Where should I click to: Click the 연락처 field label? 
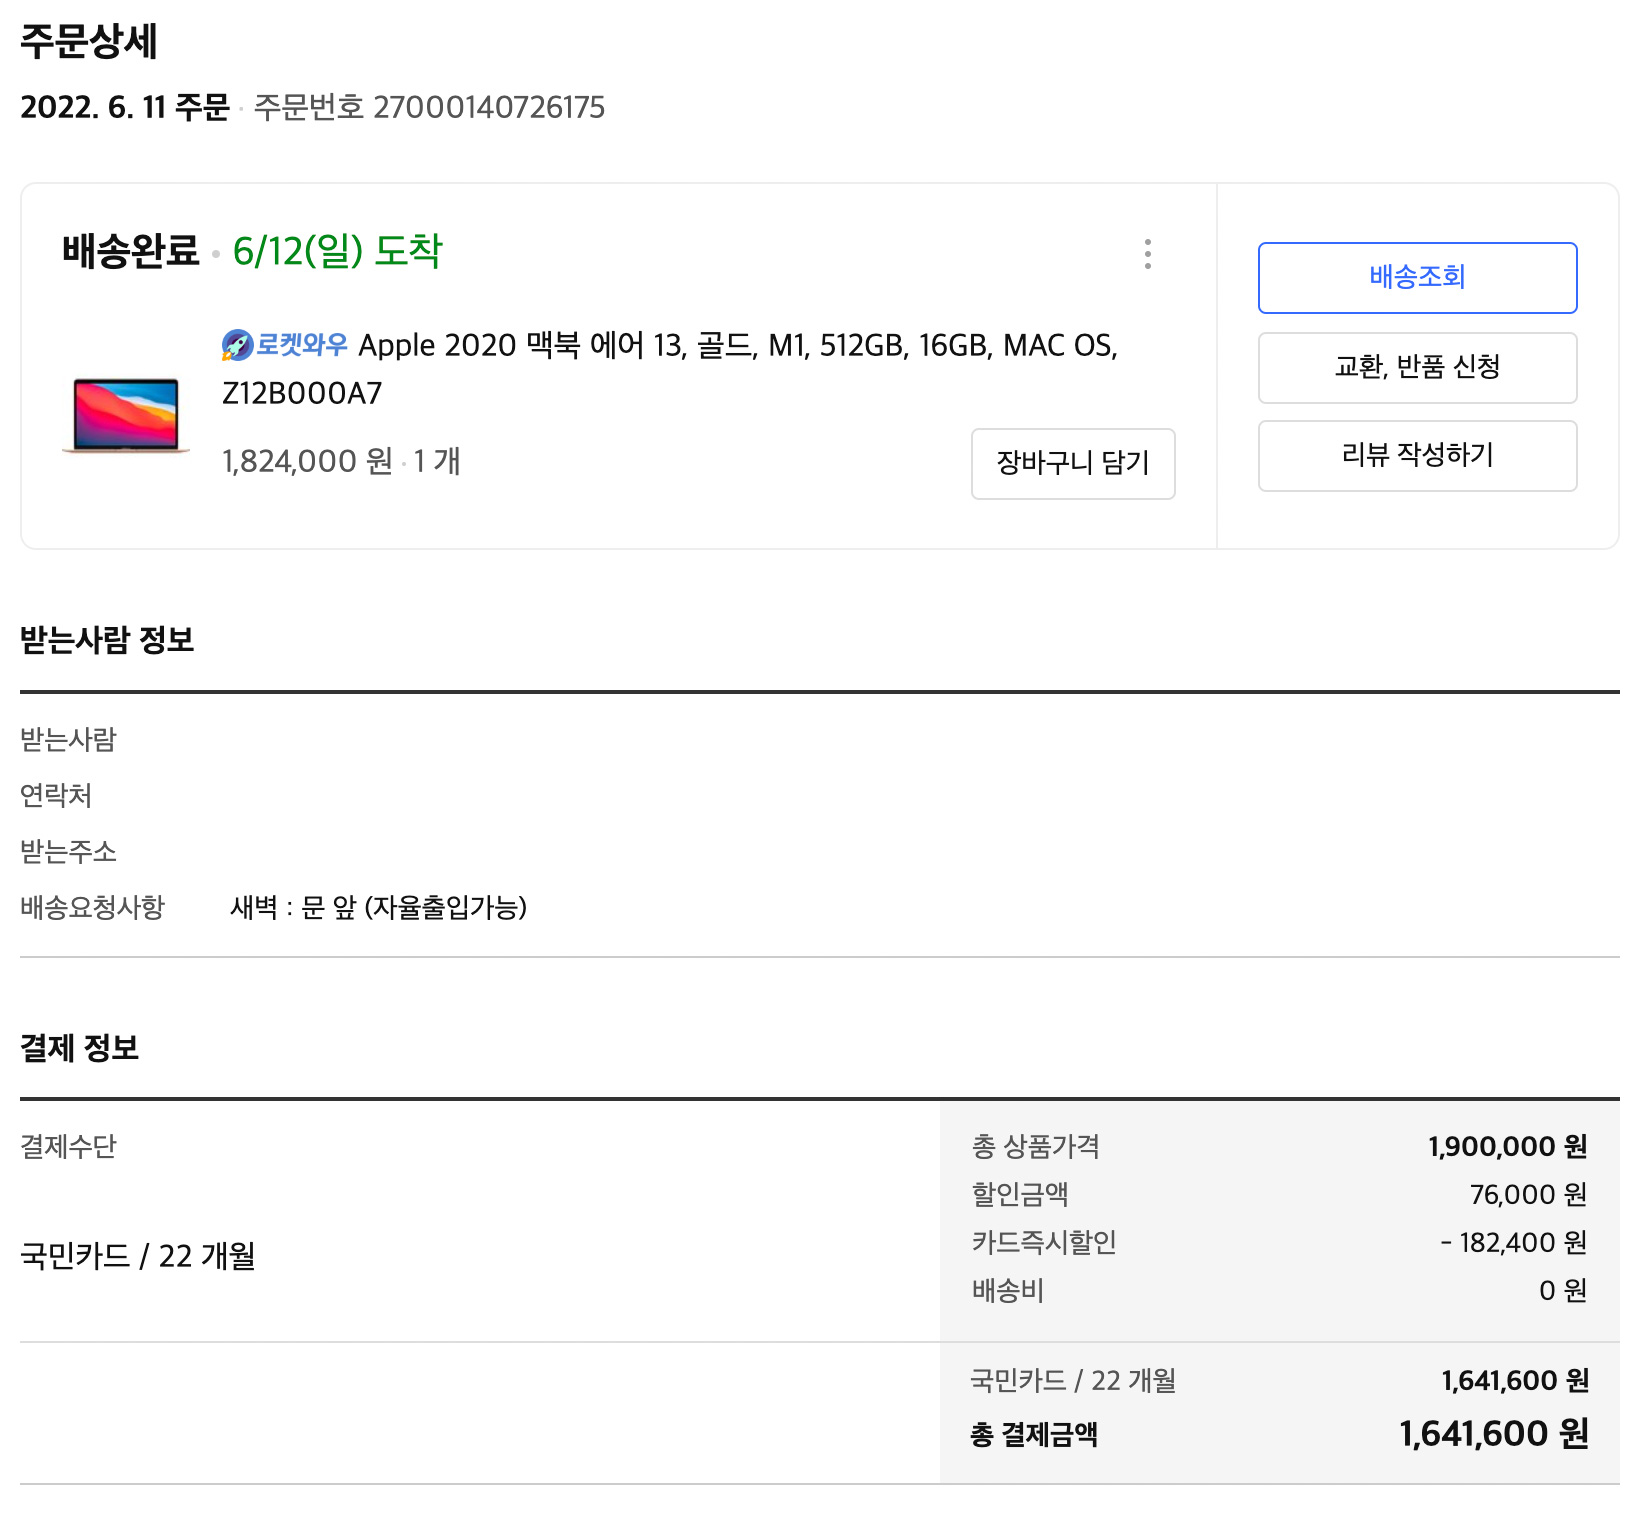(56, 796)
